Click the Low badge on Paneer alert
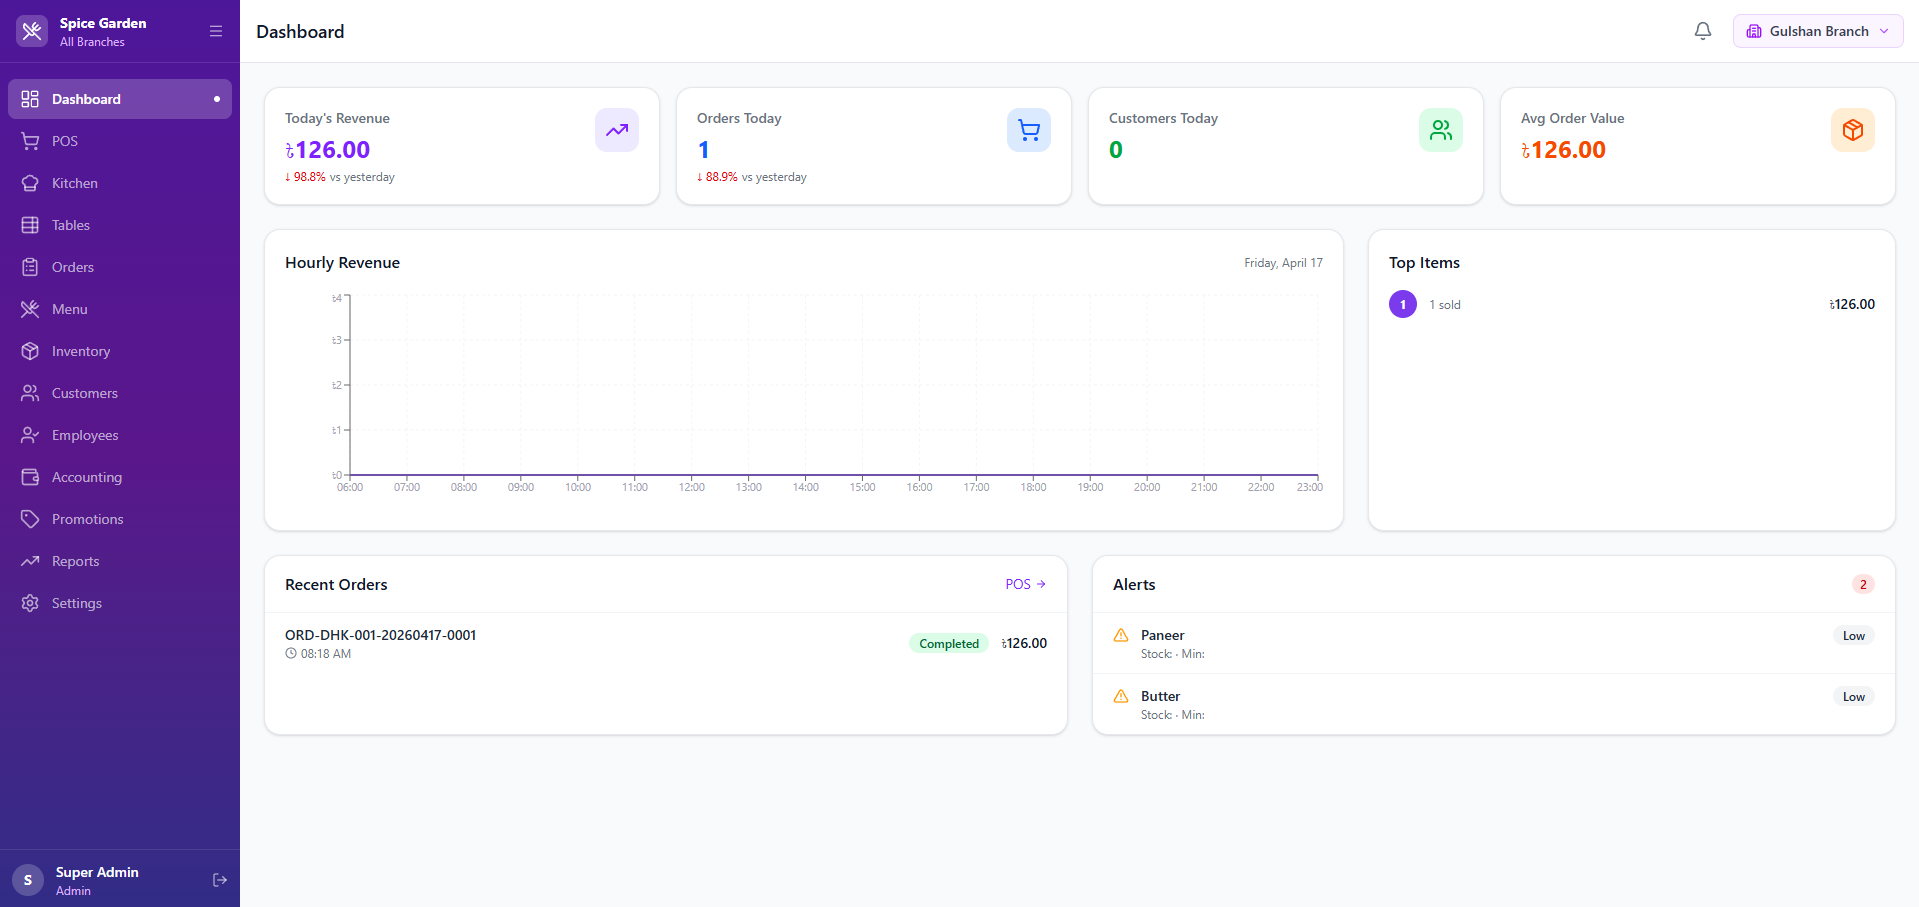This screenshot has height=907, width=1919. coord(1854,636)
